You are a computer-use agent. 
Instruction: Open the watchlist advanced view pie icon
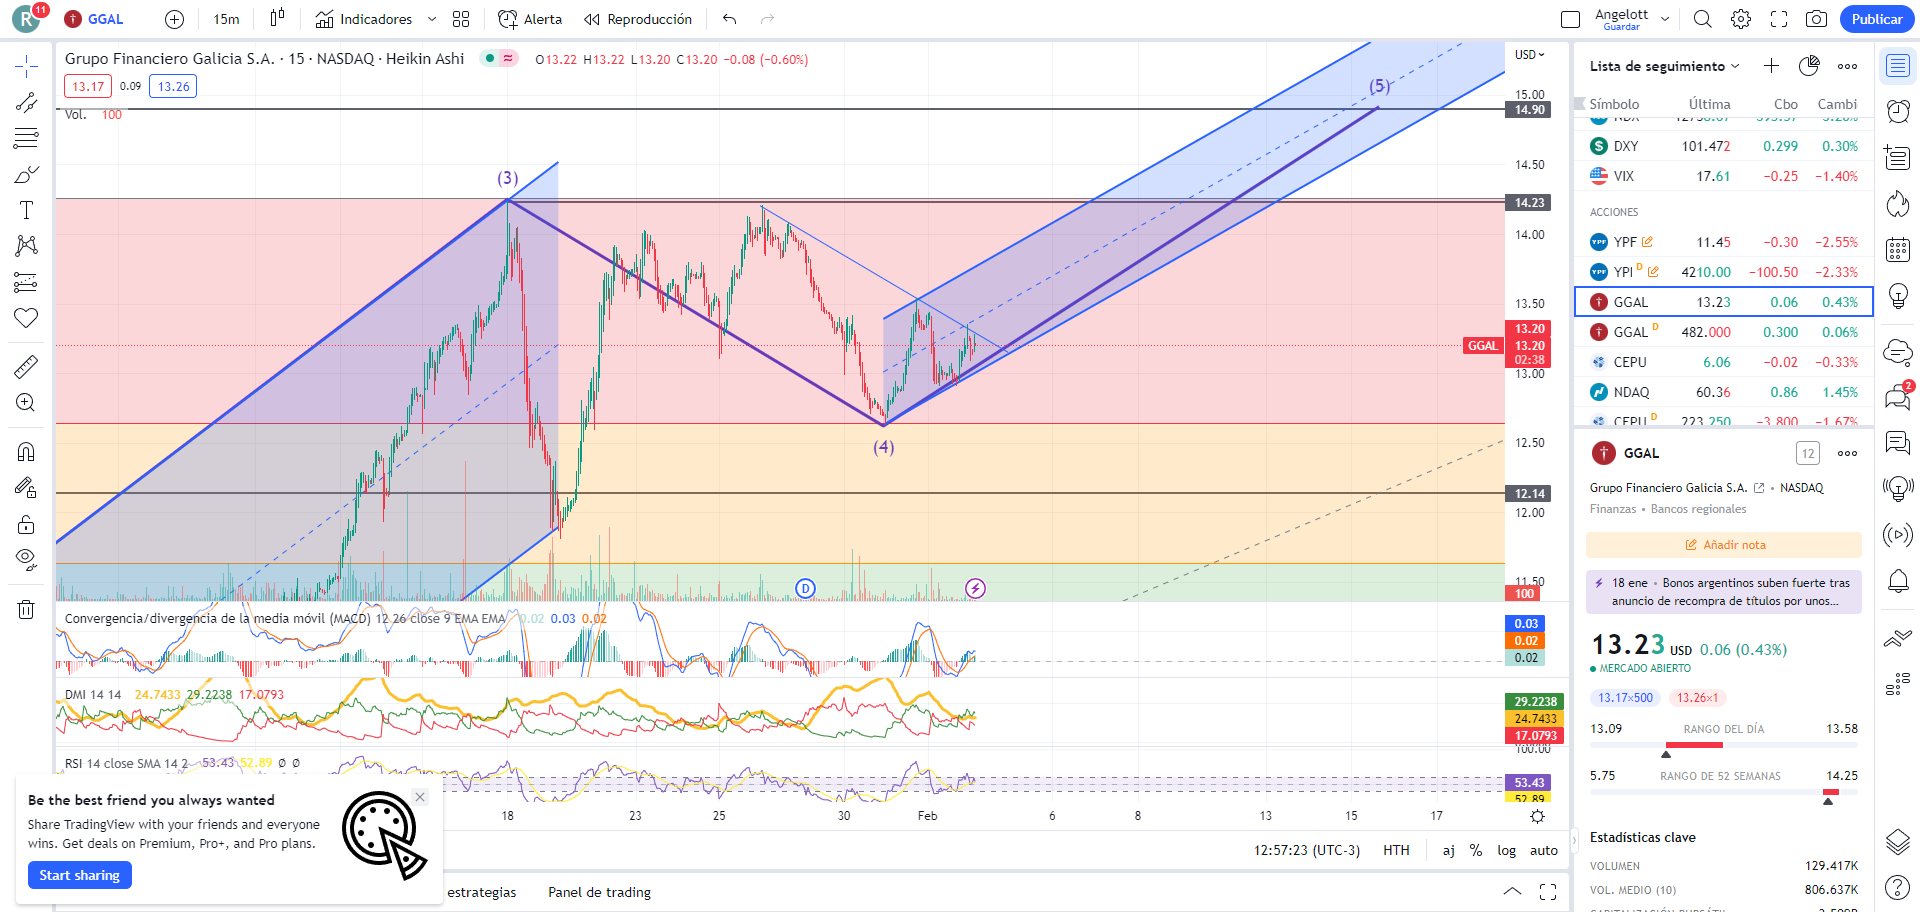coord(1809,66)
